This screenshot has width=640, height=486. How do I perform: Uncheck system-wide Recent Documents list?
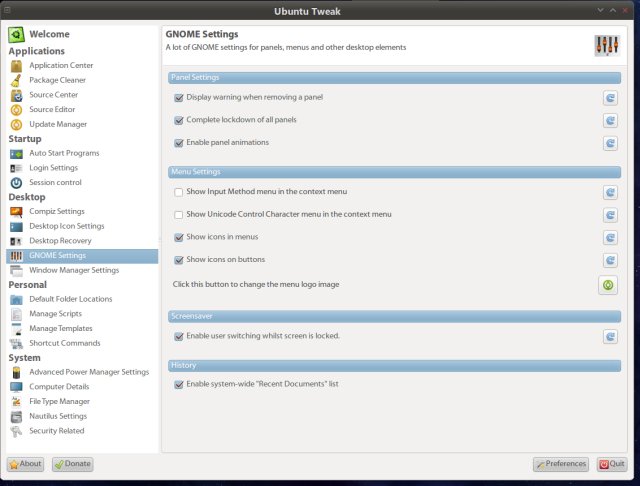[179, 384]
